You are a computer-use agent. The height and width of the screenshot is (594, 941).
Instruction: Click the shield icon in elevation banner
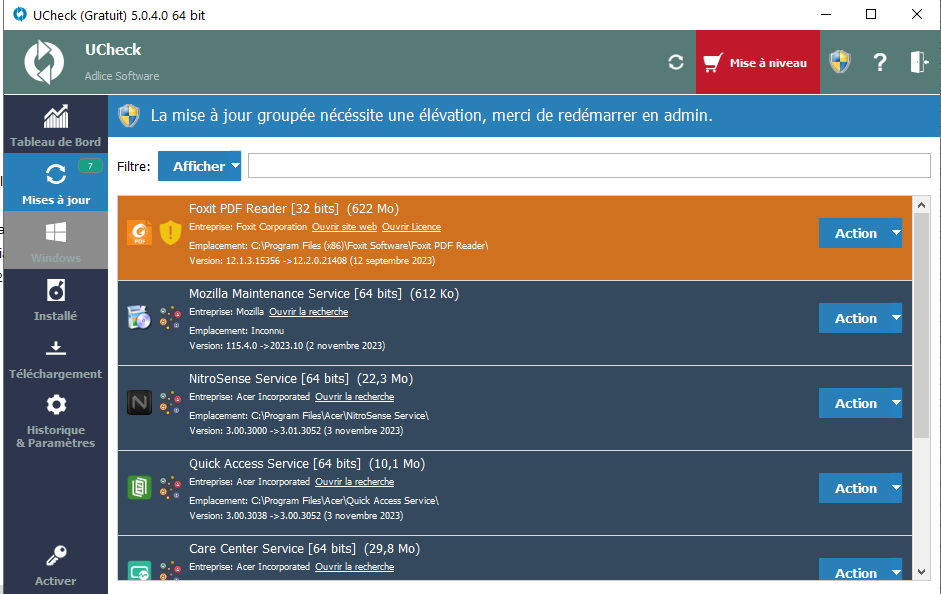tap(129, 115)
